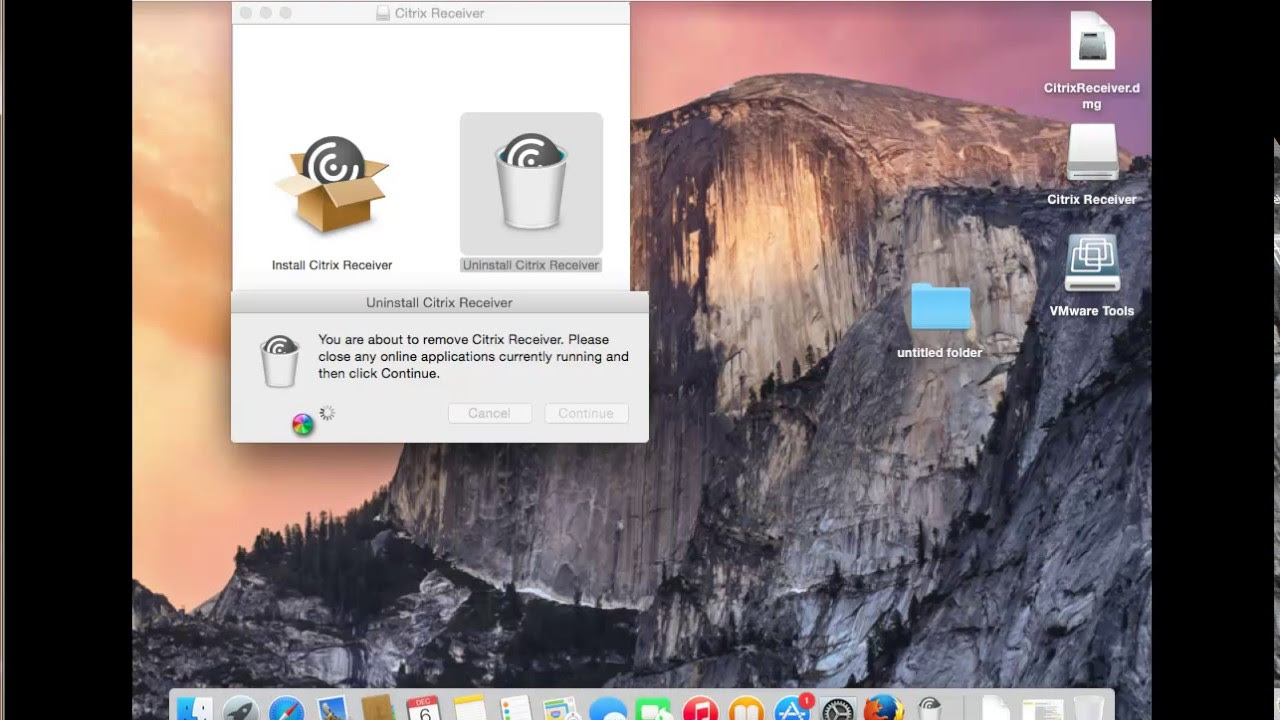Click the 'Citrix Receiver' window title
This screenshot has width=1280, height=720.
coord(440,13)
